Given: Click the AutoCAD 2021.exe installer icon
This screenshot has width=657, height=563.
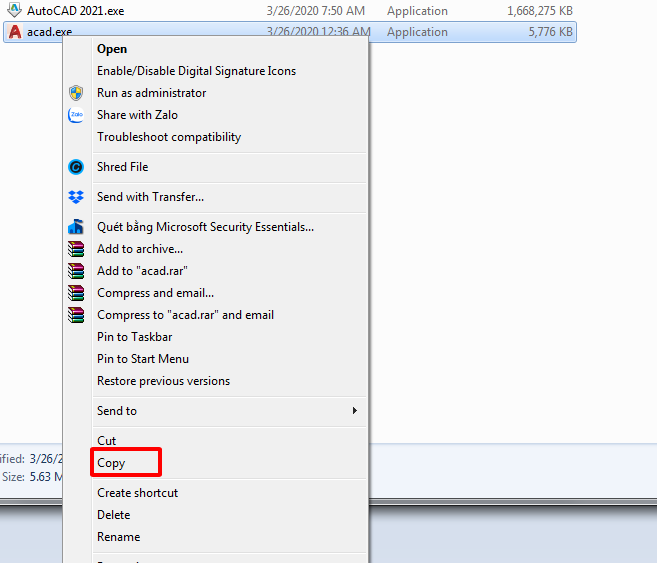Looking at the screenshot, I should (15, 10).
